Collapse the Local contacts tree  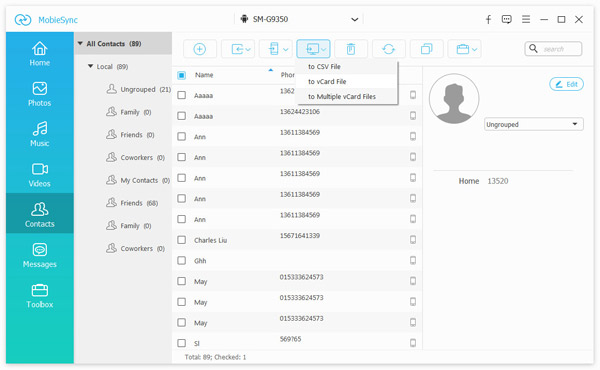click(x=90, y=66)
